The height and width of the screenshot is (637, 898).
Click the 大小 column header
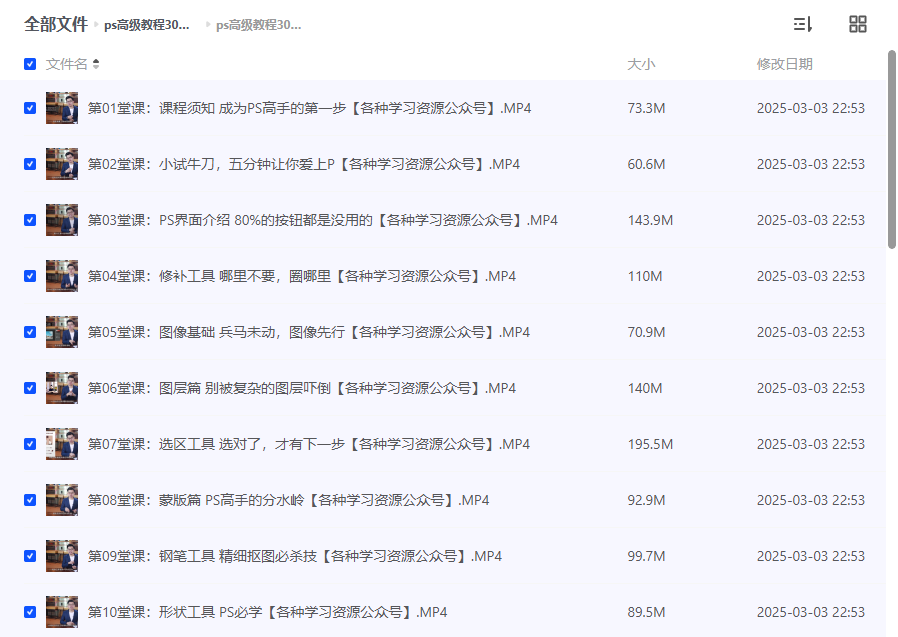641,64
